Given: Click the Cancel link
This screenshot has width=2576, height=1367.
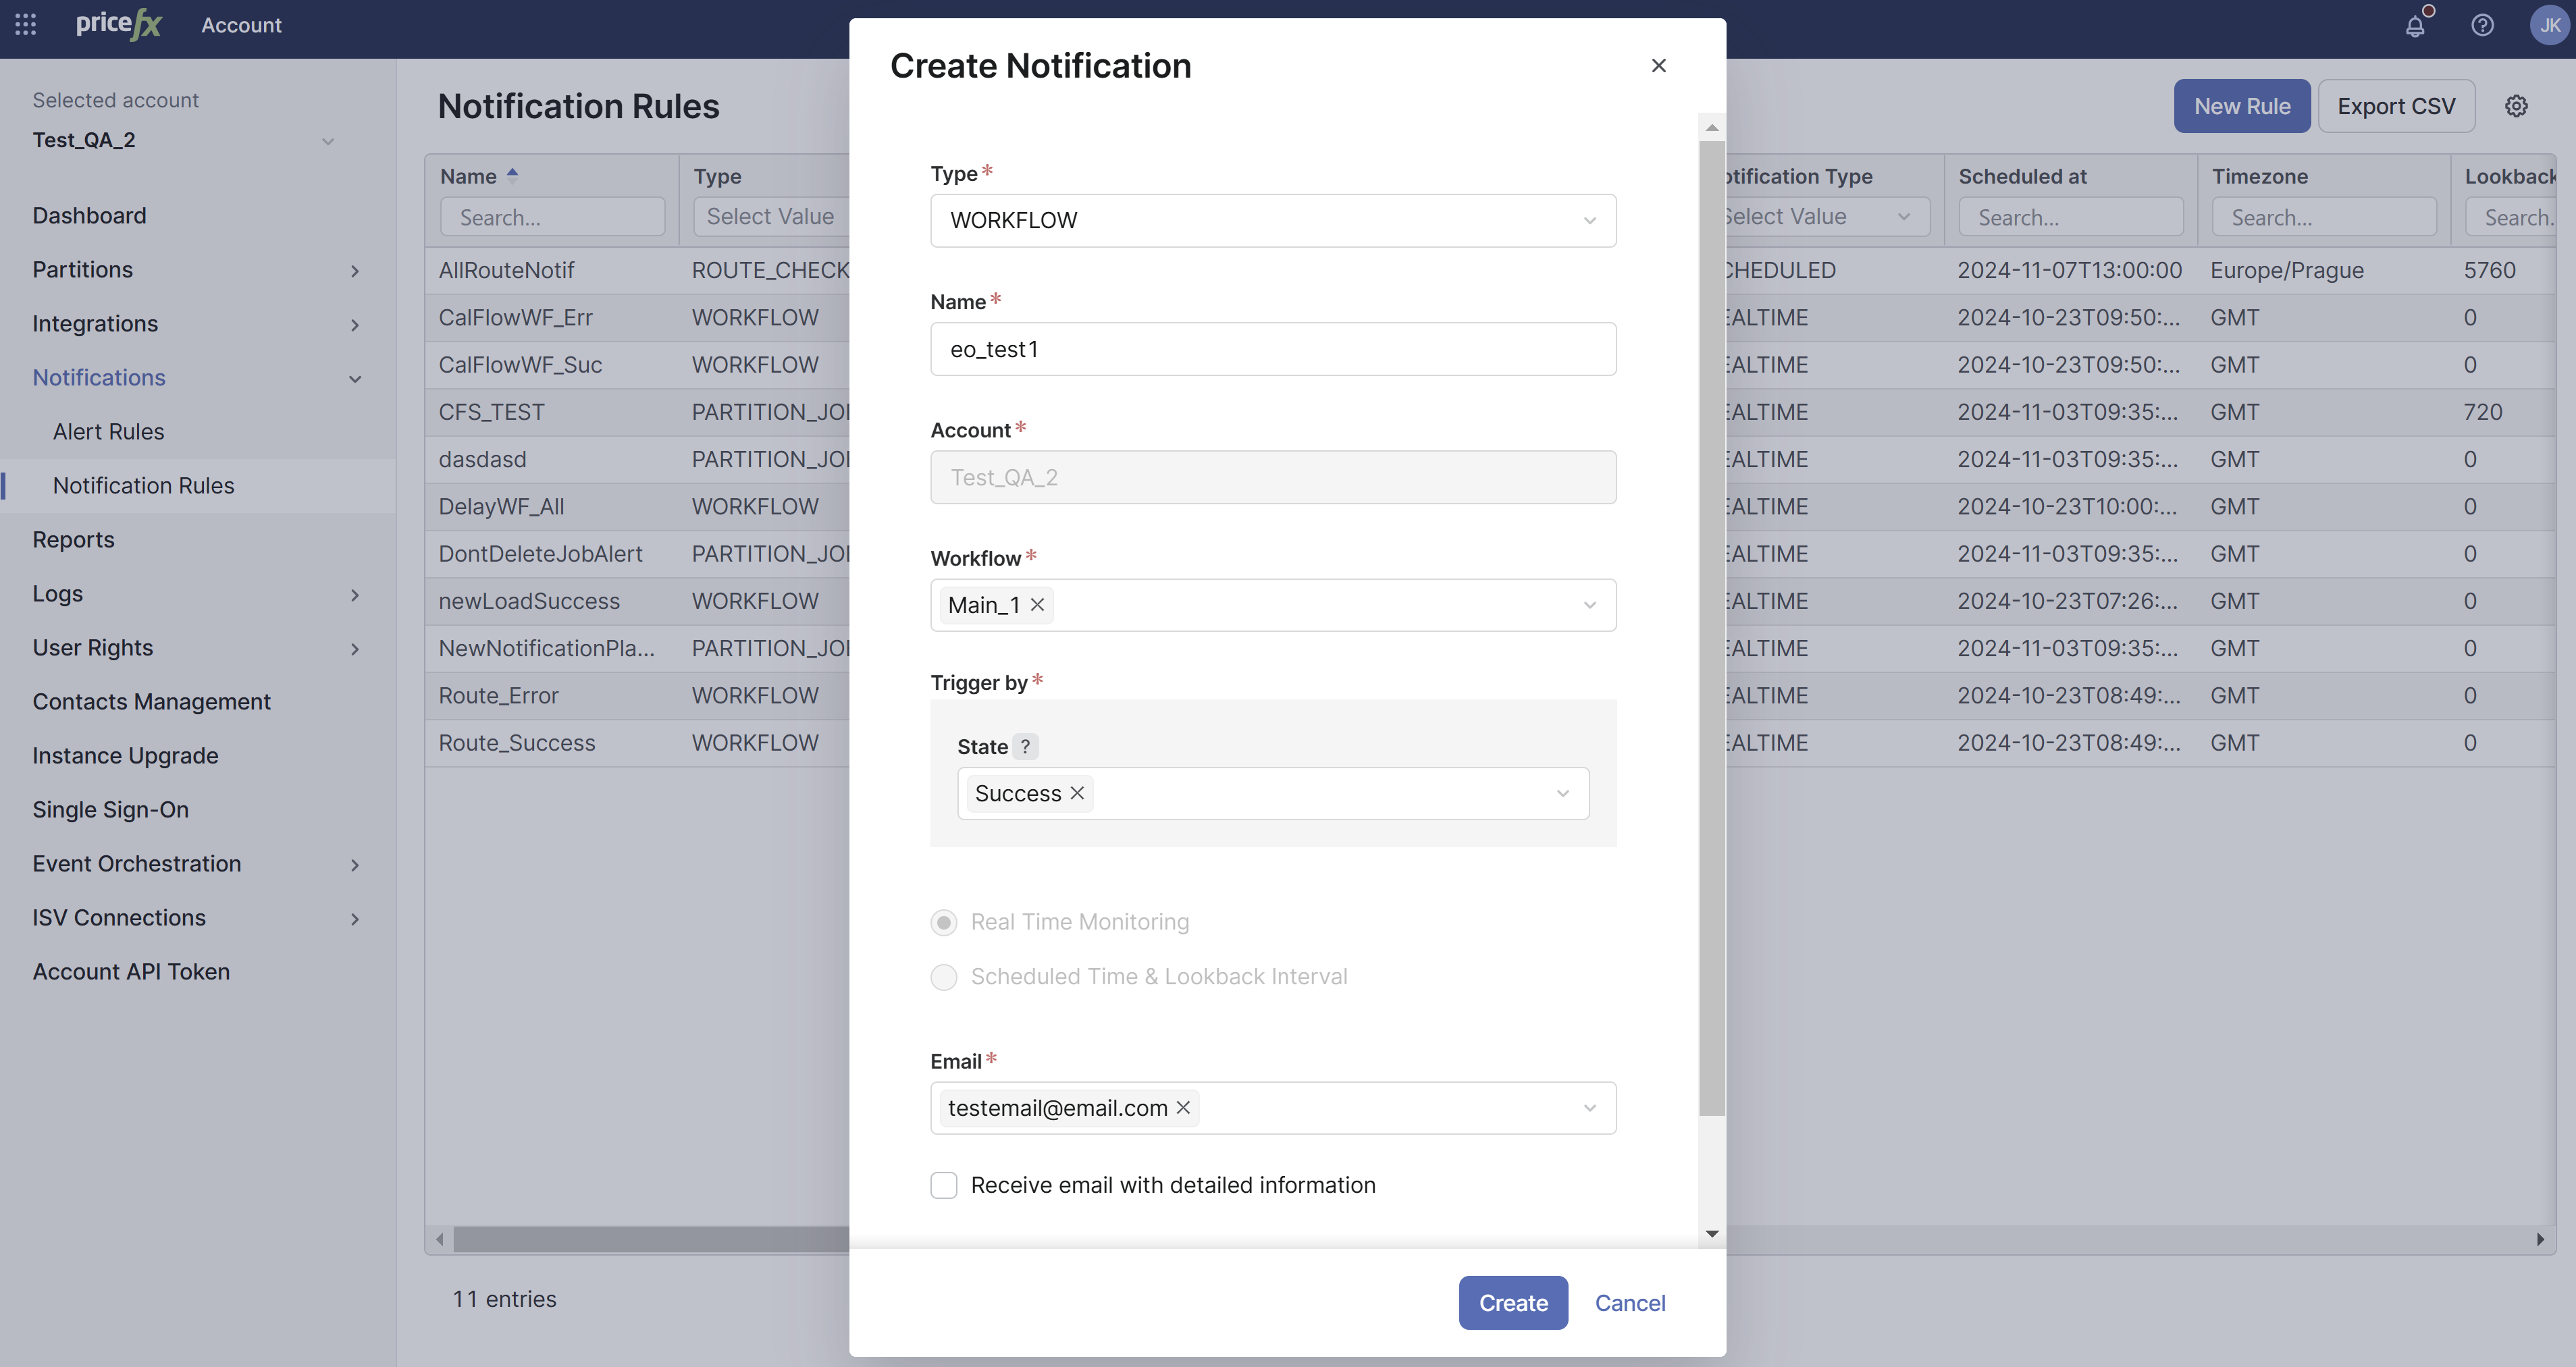Looking at the screenshot, I should [x=1629, y=1303].
